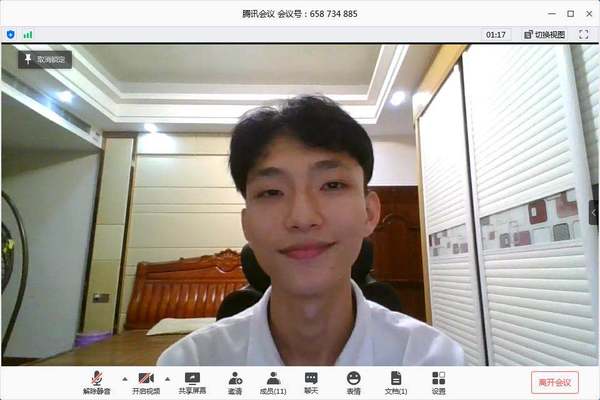Viewport: 600px width, 400px height.
Task: Expand audio options arrow beside 解除静音
Action: point(124,379)
